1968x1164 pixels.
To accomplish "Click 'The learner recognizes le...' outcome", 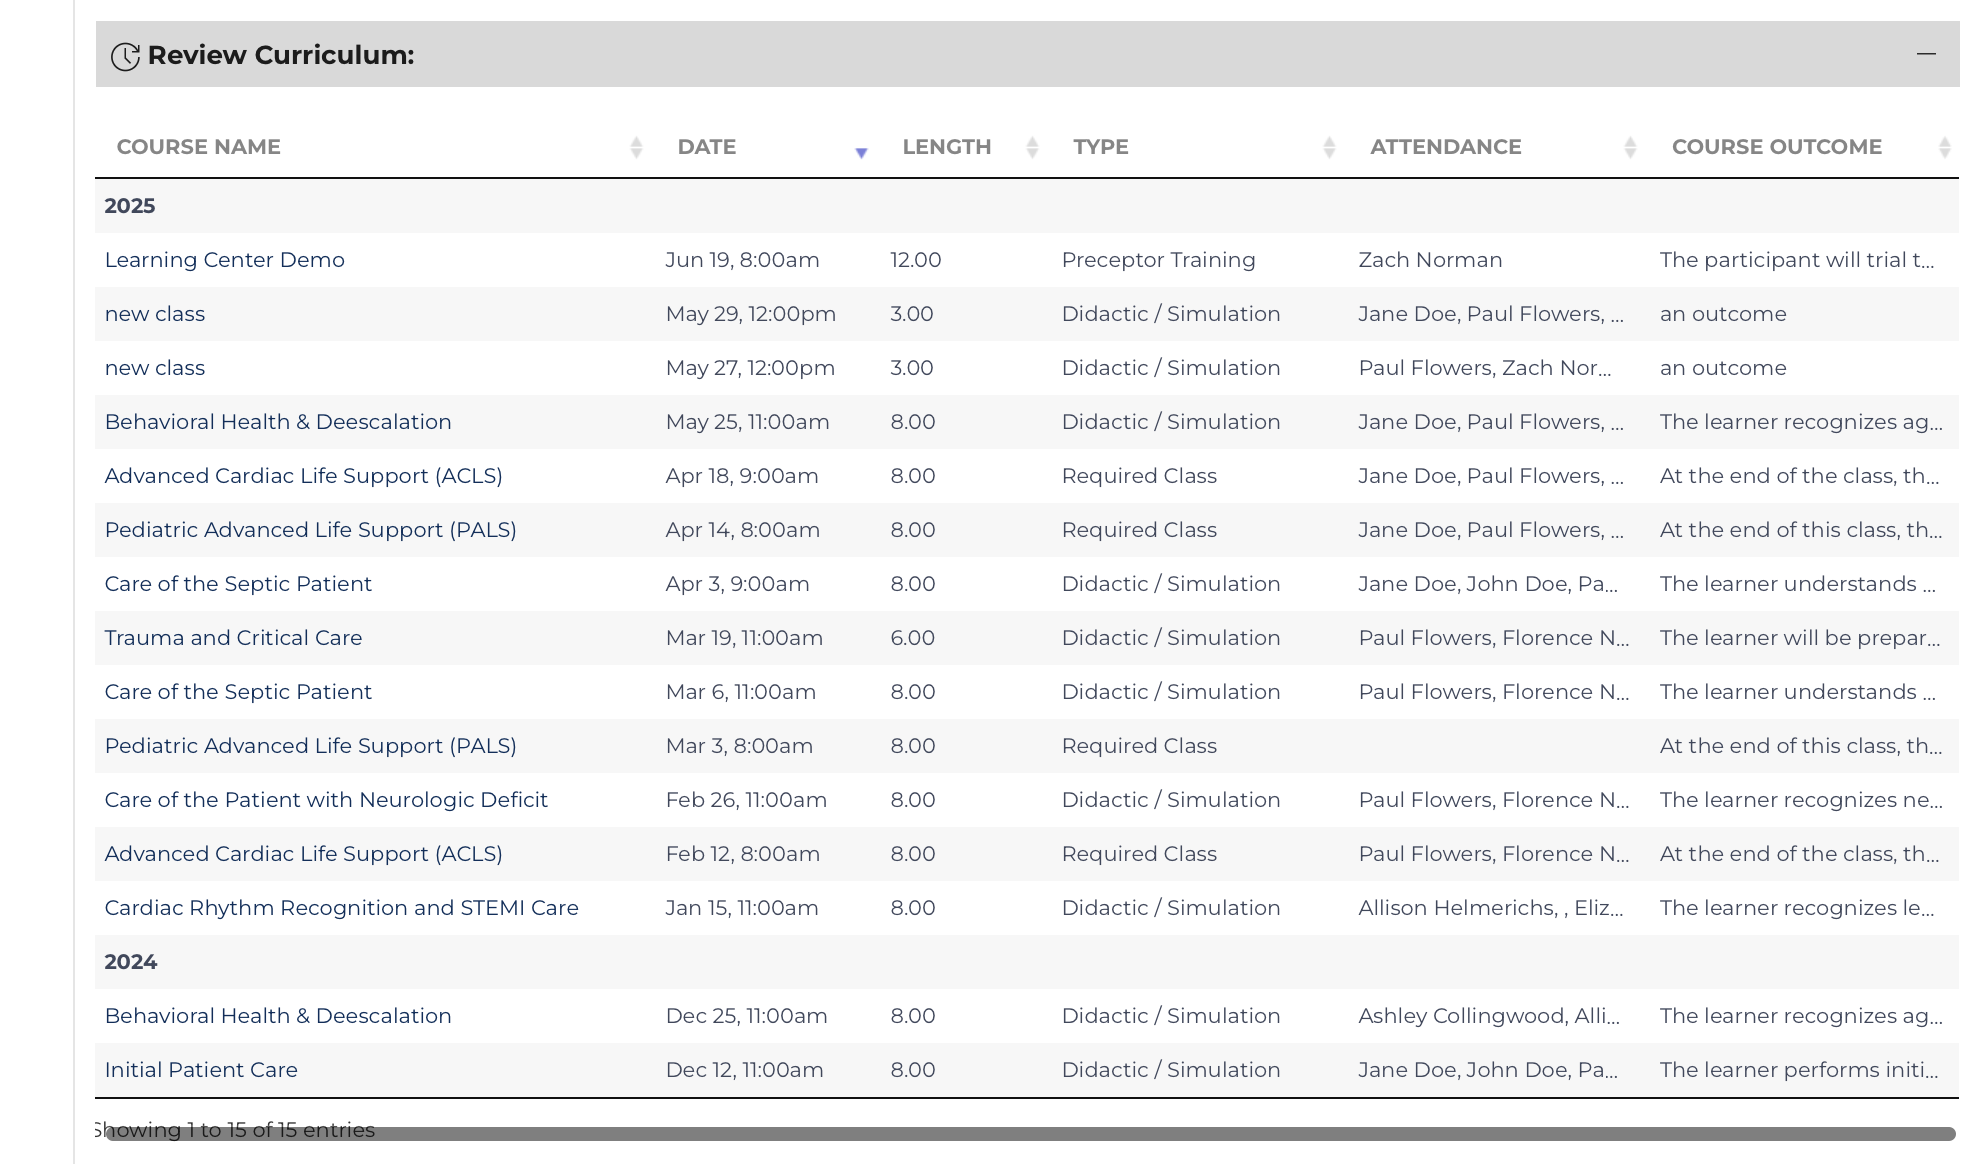I will [x=1797, y=908].
